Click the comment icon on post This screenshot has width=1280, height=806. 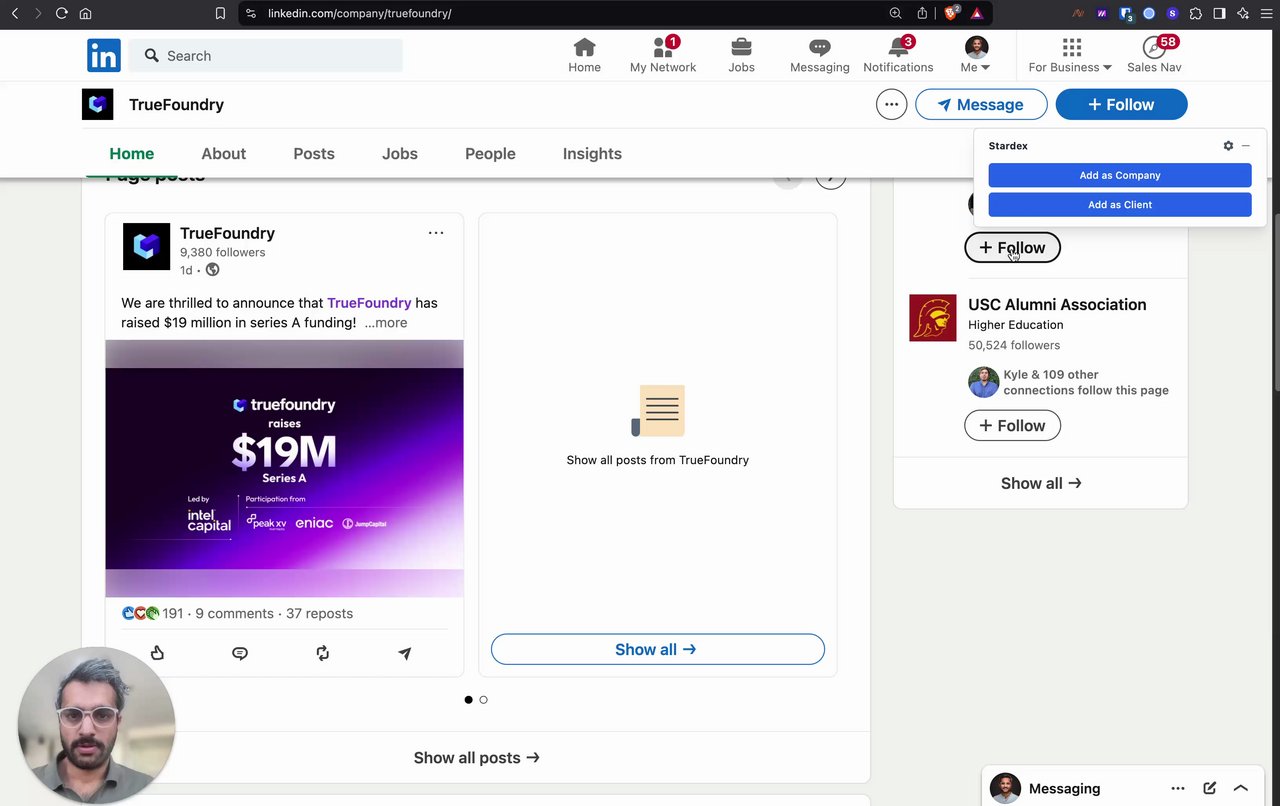click(240, 653)
